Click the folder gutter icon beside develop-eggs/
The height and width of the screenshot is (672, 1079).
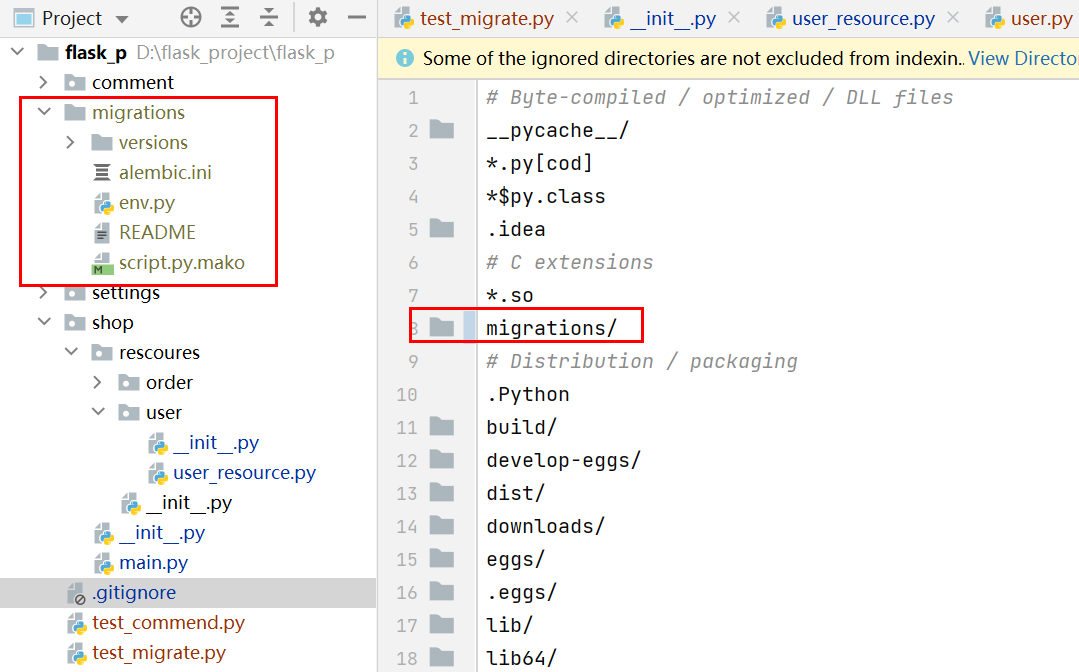coord(442,459)
